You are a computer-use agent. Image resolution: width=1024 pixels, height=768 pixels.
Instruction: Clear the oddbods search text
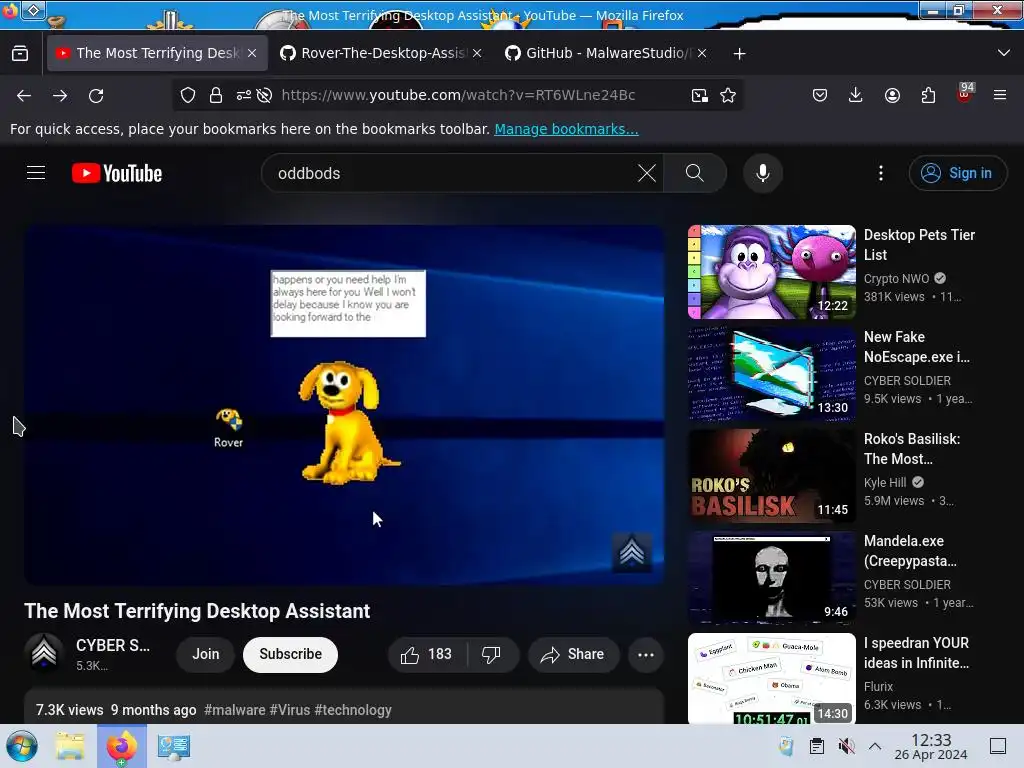[x=647, y=173]
